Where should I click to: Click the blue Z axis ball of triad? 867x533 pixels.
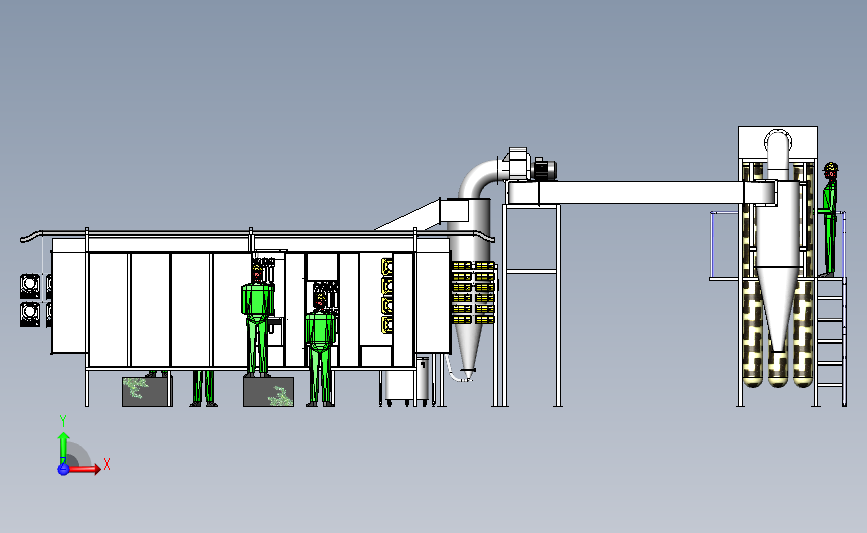(x=63, y=469)
